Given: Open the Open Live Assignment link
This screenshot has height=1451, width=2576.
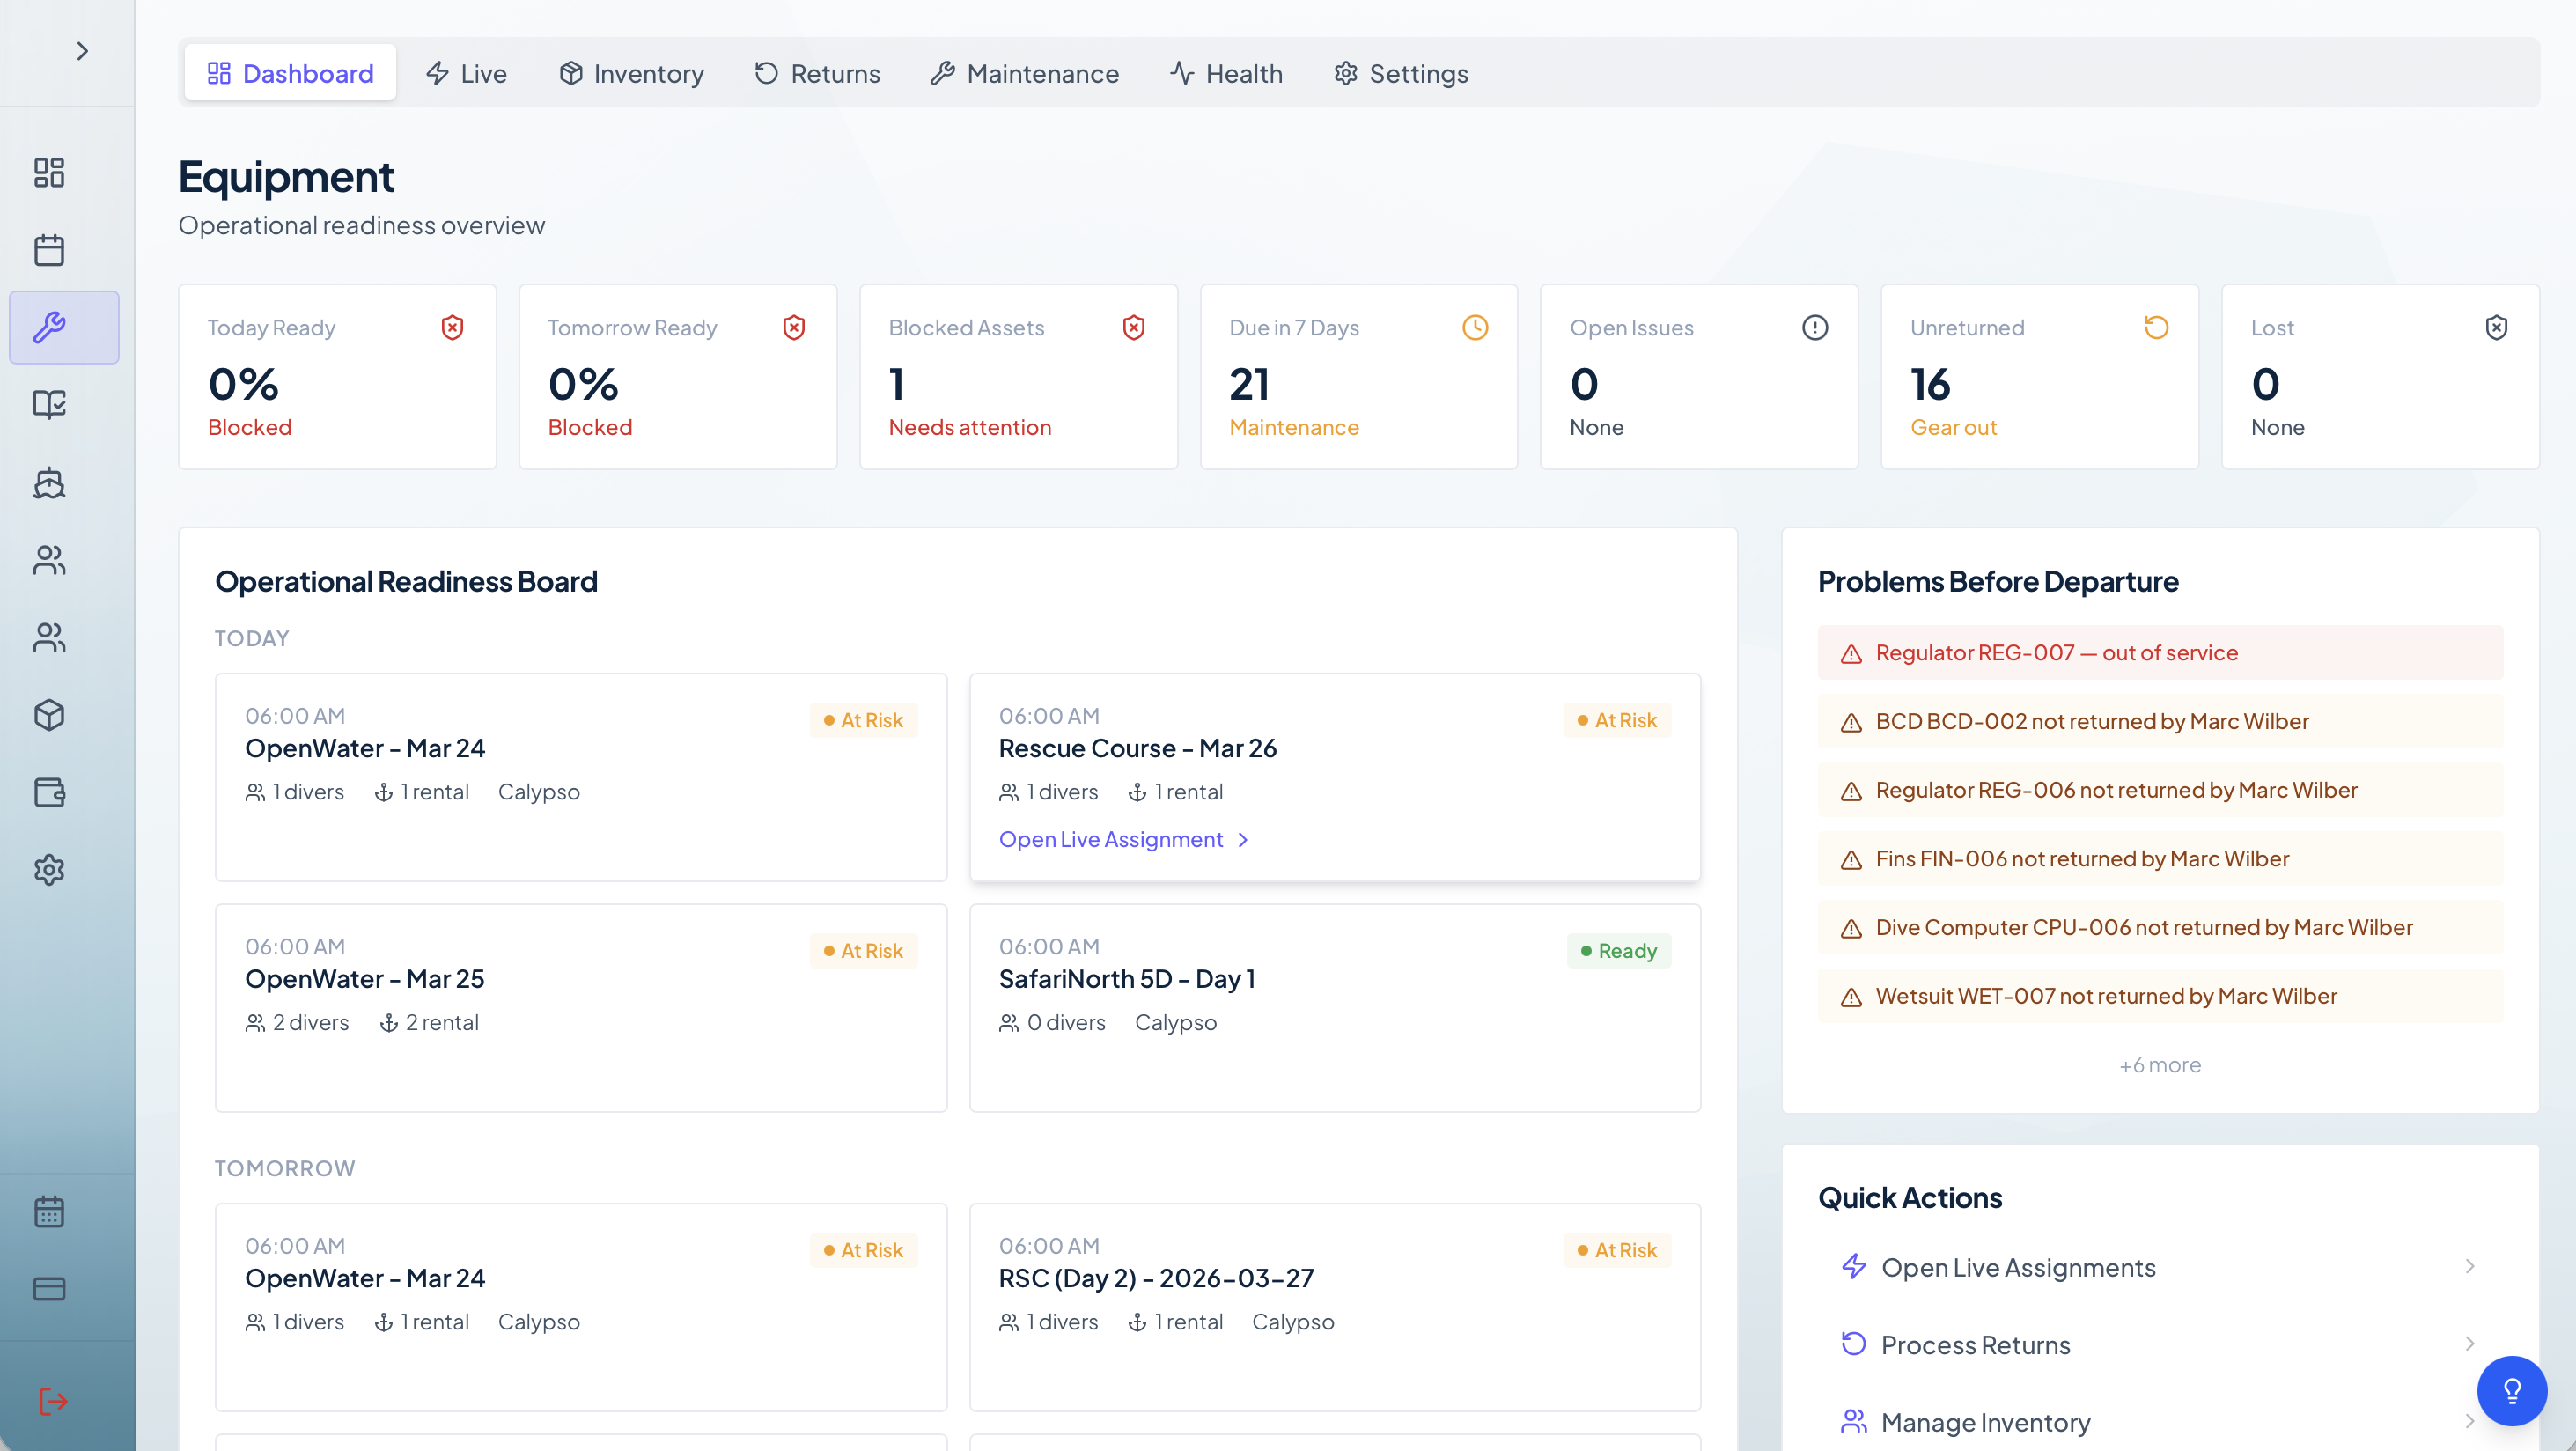Looking at the screenshot, I should 1124,839.
